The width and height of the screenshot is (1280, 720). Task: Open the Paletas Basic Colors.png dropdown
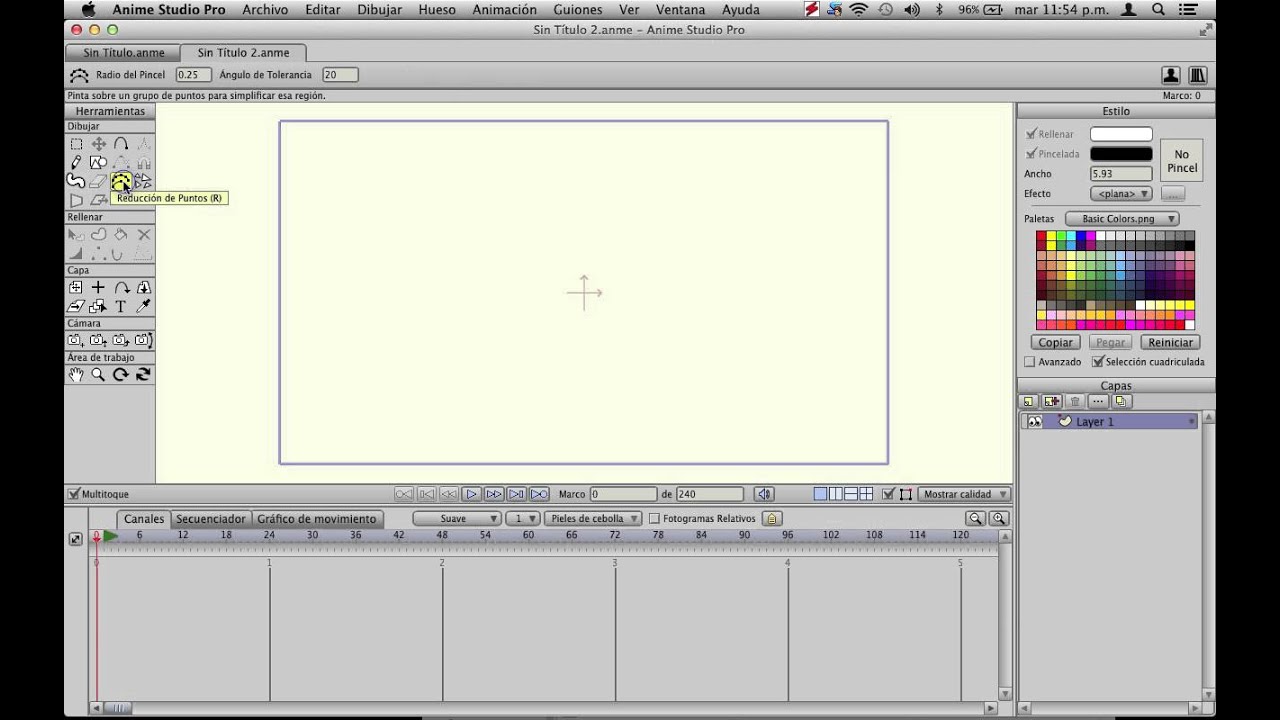[1122, 219]
